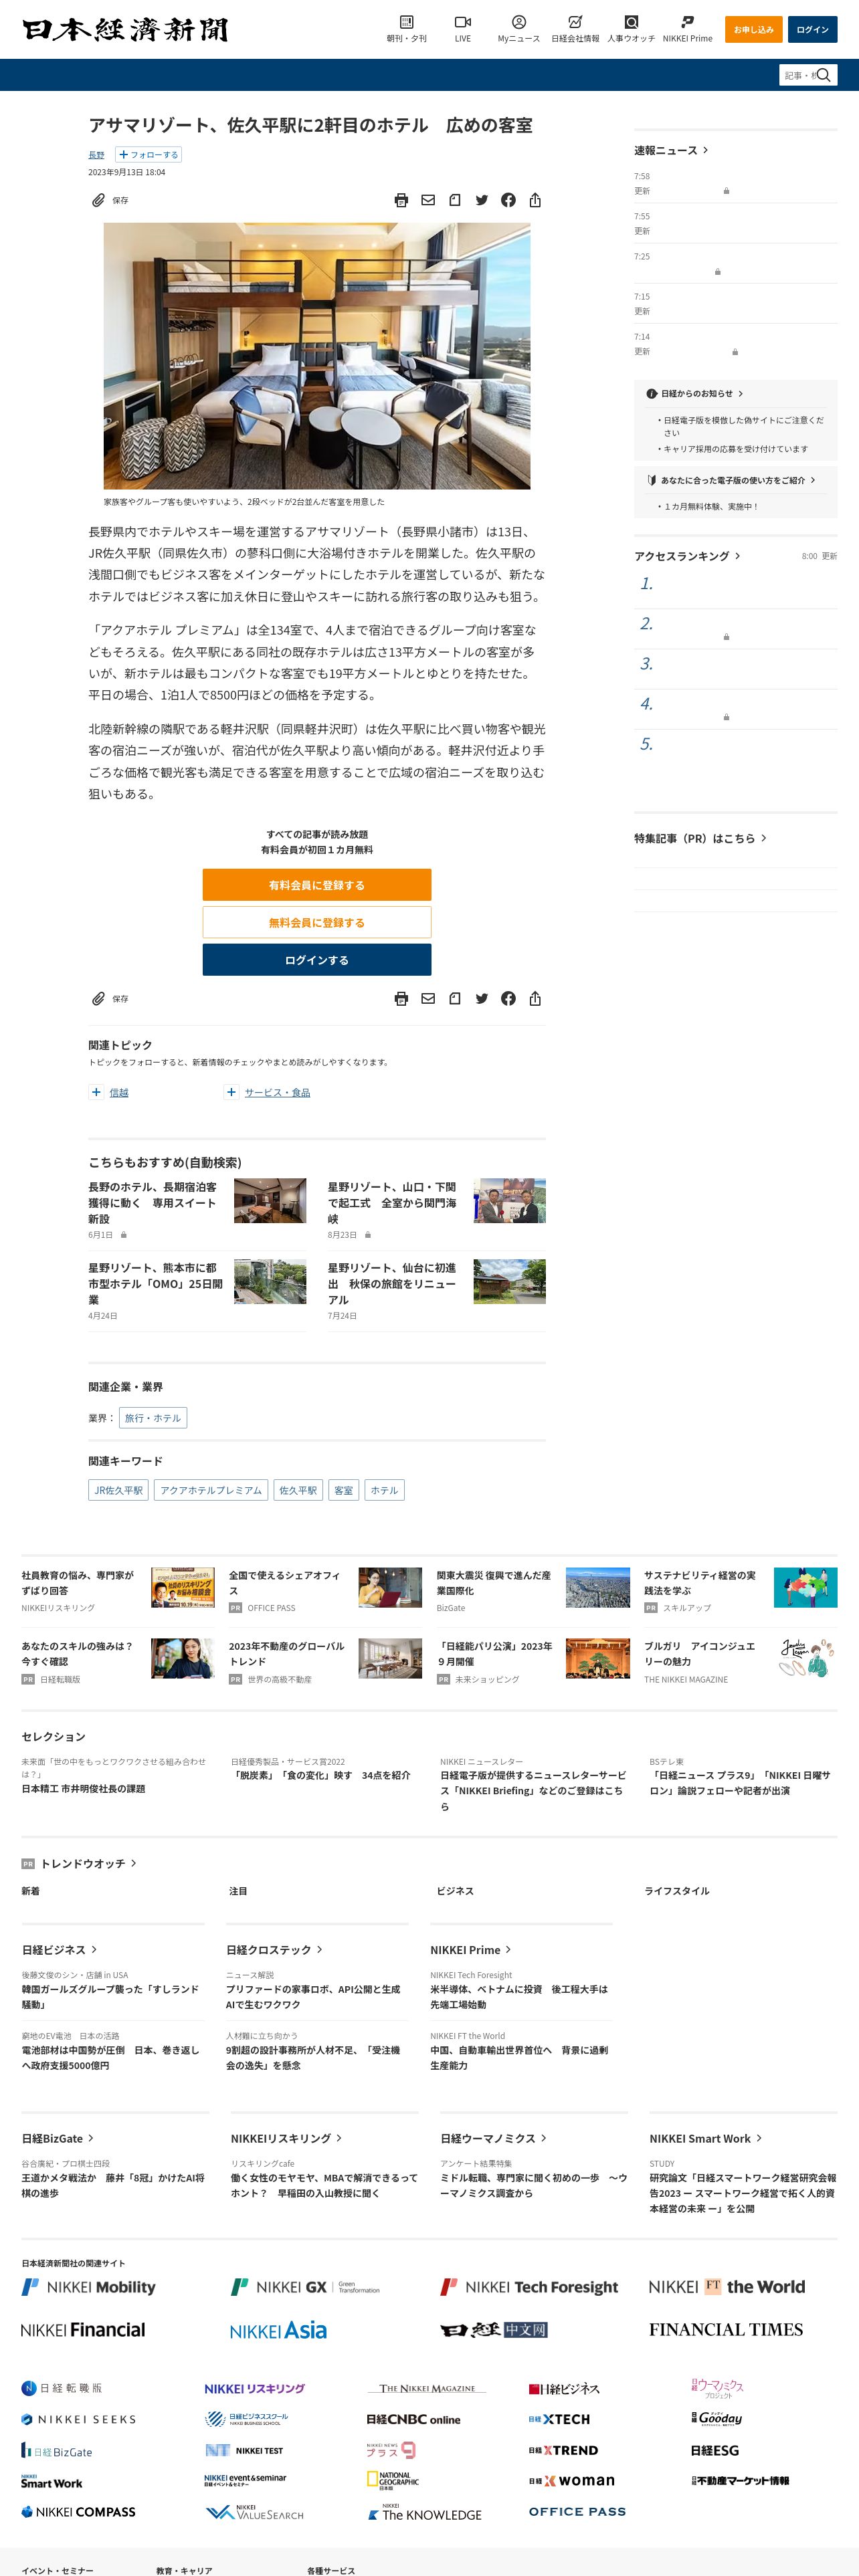Follow the サービス・食品 topic plus icon
Viewport: 859px width, 2576px height.
tap(231, 1092)
